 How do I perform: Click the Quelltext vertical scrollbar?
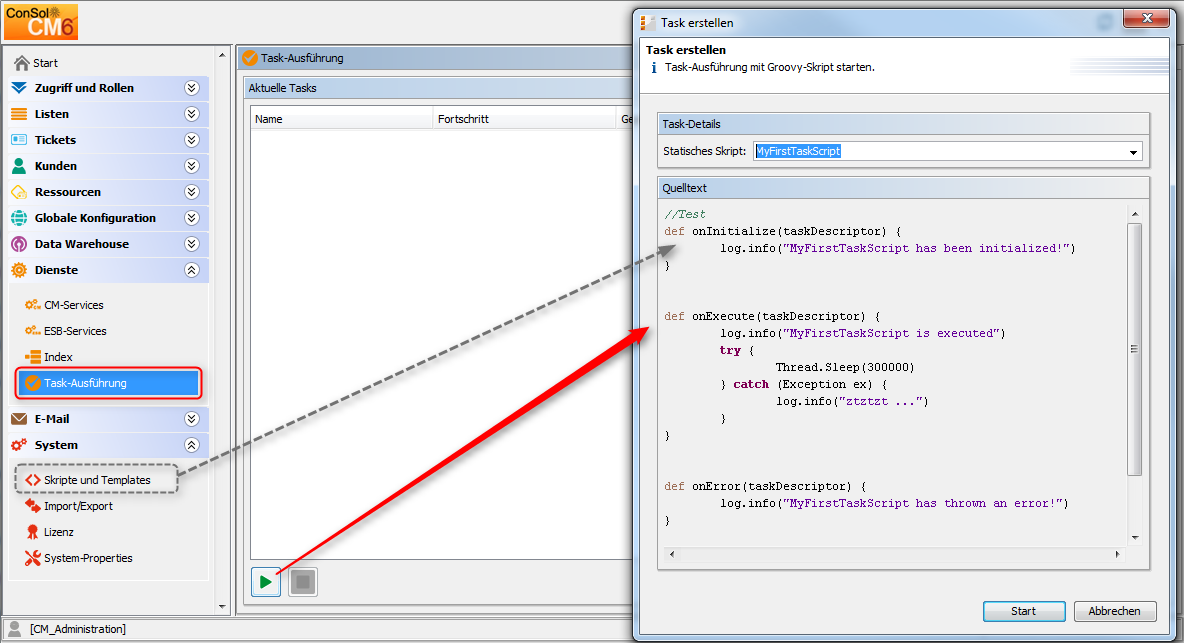coord(1134,350)
